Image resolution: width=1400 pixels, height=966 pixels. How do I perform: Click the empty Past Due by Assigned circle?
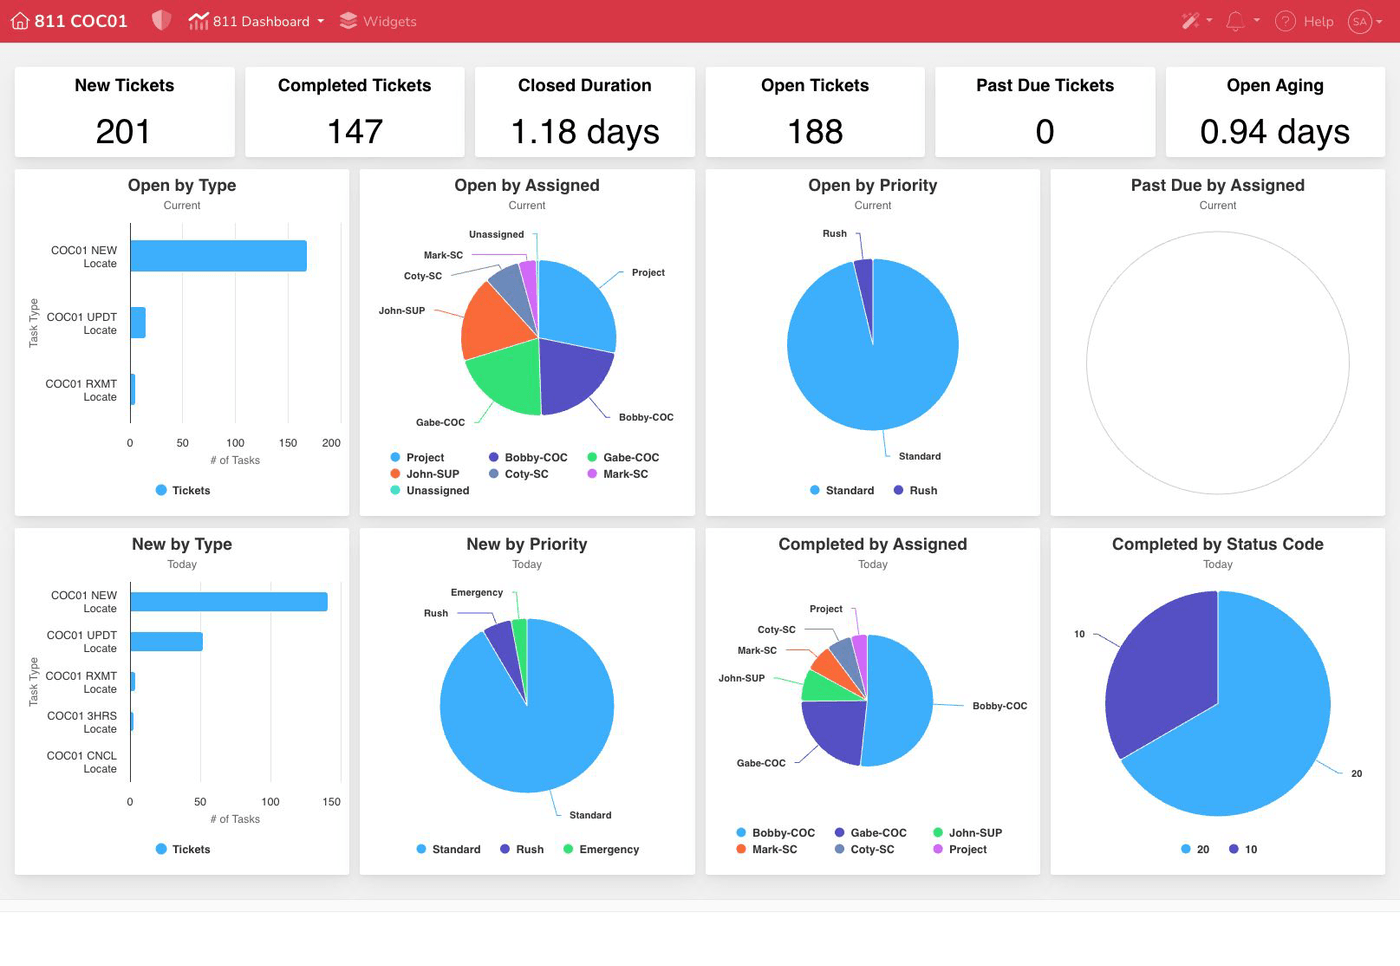point(1218,363)
